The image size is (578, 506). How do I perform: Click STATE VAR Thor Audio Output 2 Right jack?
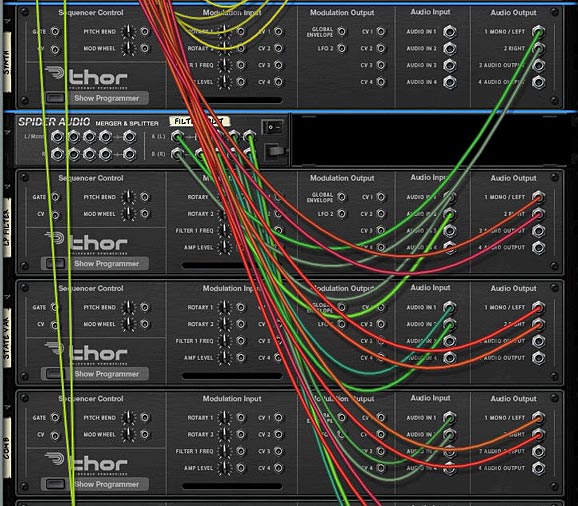538,324
